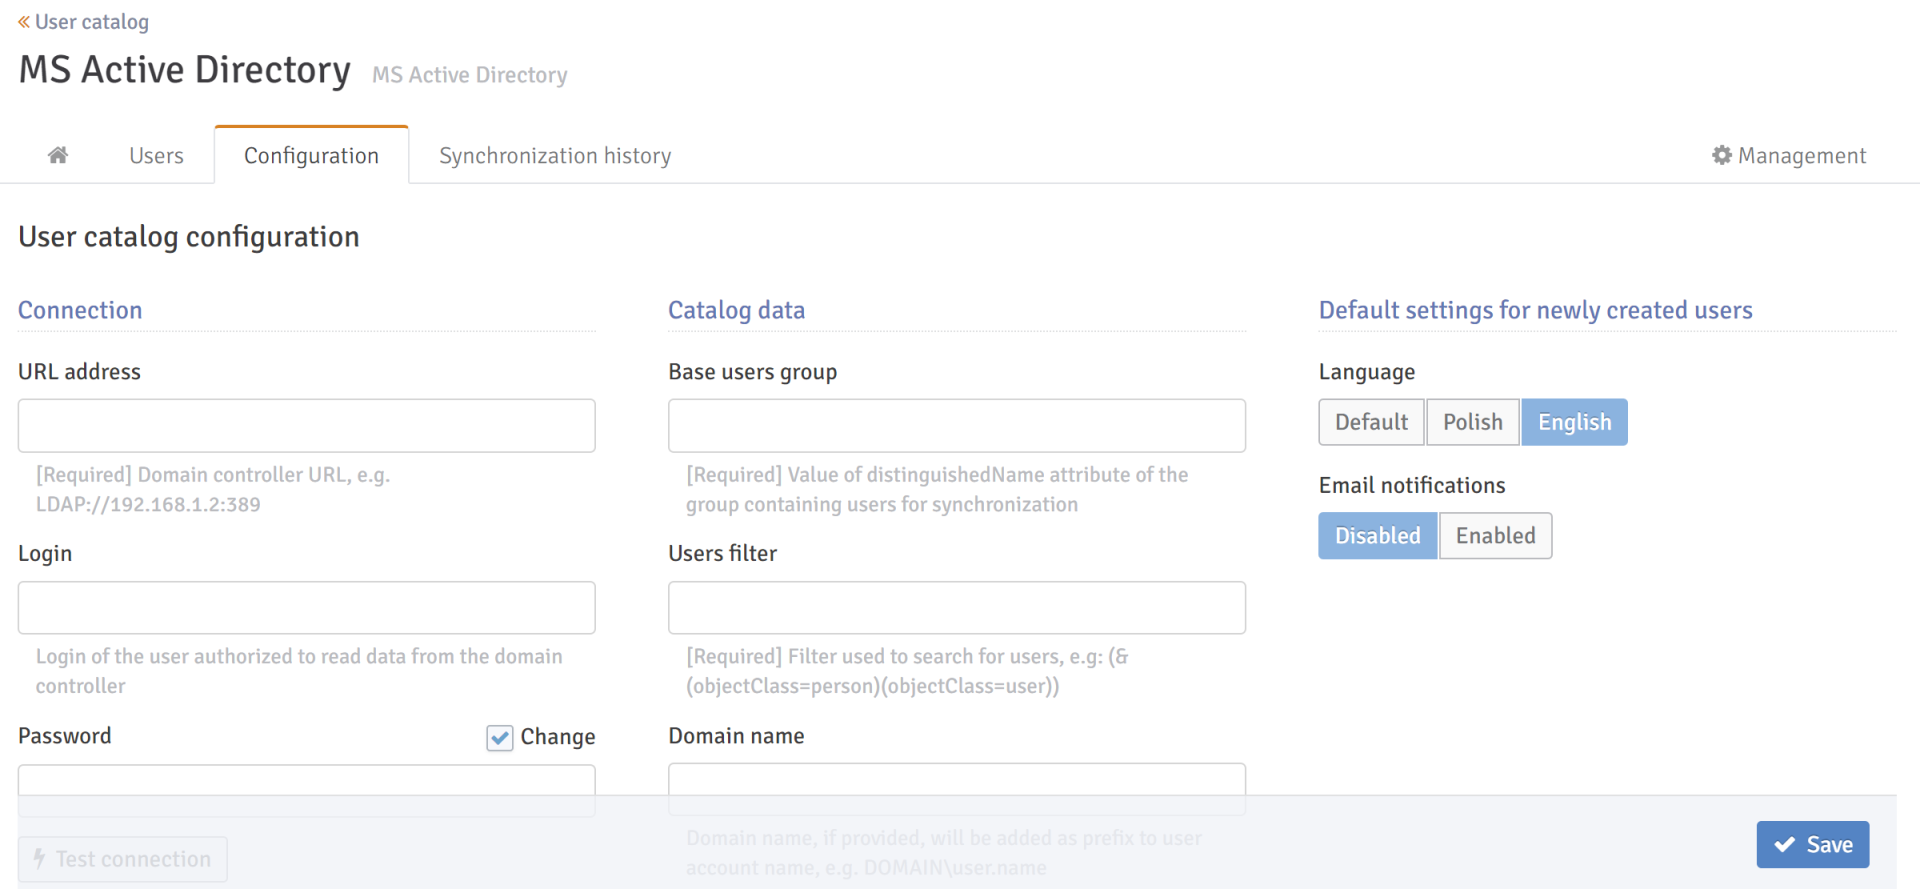The width and height of the screenshot is (1920, 889).
Task: Open the home tab icon
Action: [58, 155]
